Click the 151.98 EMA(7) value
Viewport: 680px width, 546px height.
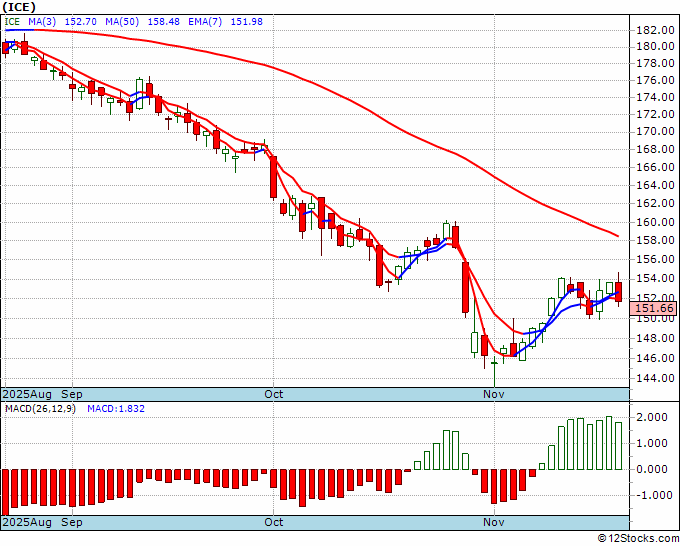click(246, 21)
